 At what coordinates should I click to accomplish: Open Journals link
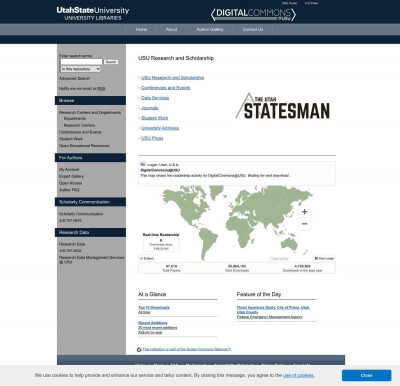point(149,108)
